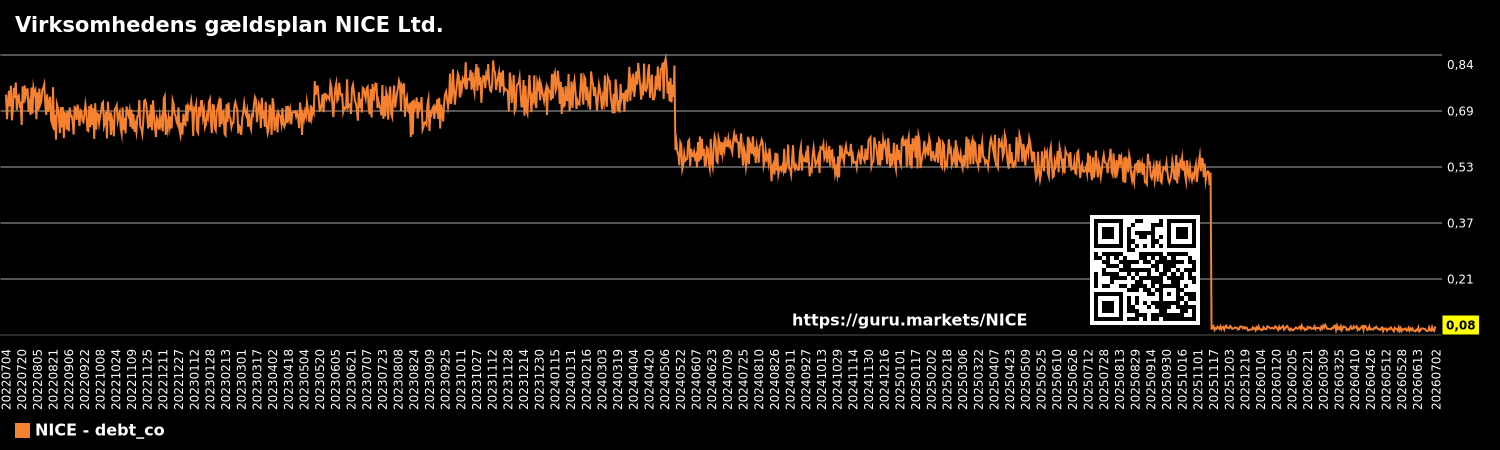The width and height of the screenshot is (1500, 450).
Task: Click the 20260120 date on x-axis
Action: [1278, 378]
